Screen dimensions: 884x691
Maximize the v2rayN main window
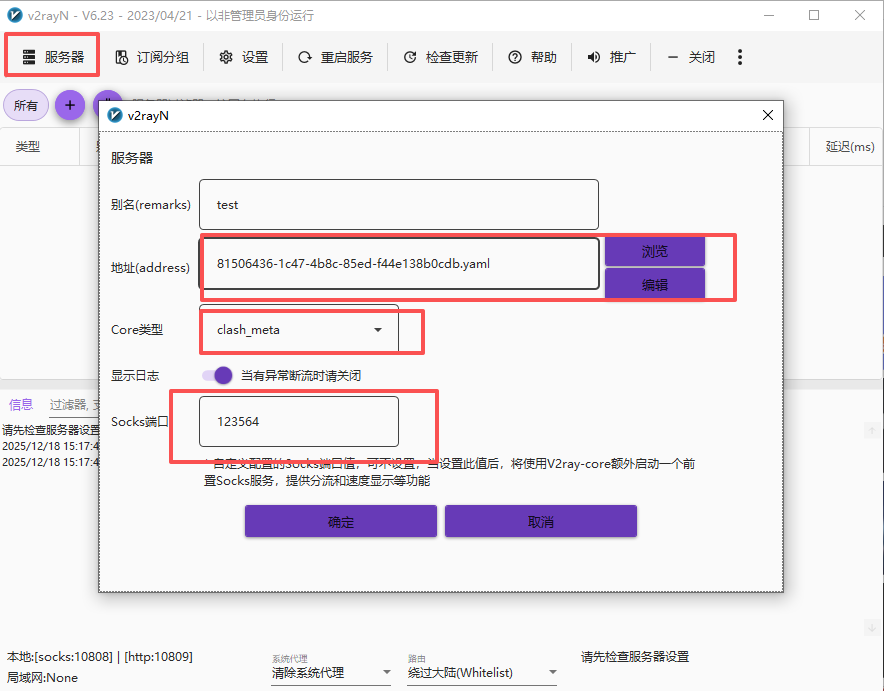[x=814, y=15]
